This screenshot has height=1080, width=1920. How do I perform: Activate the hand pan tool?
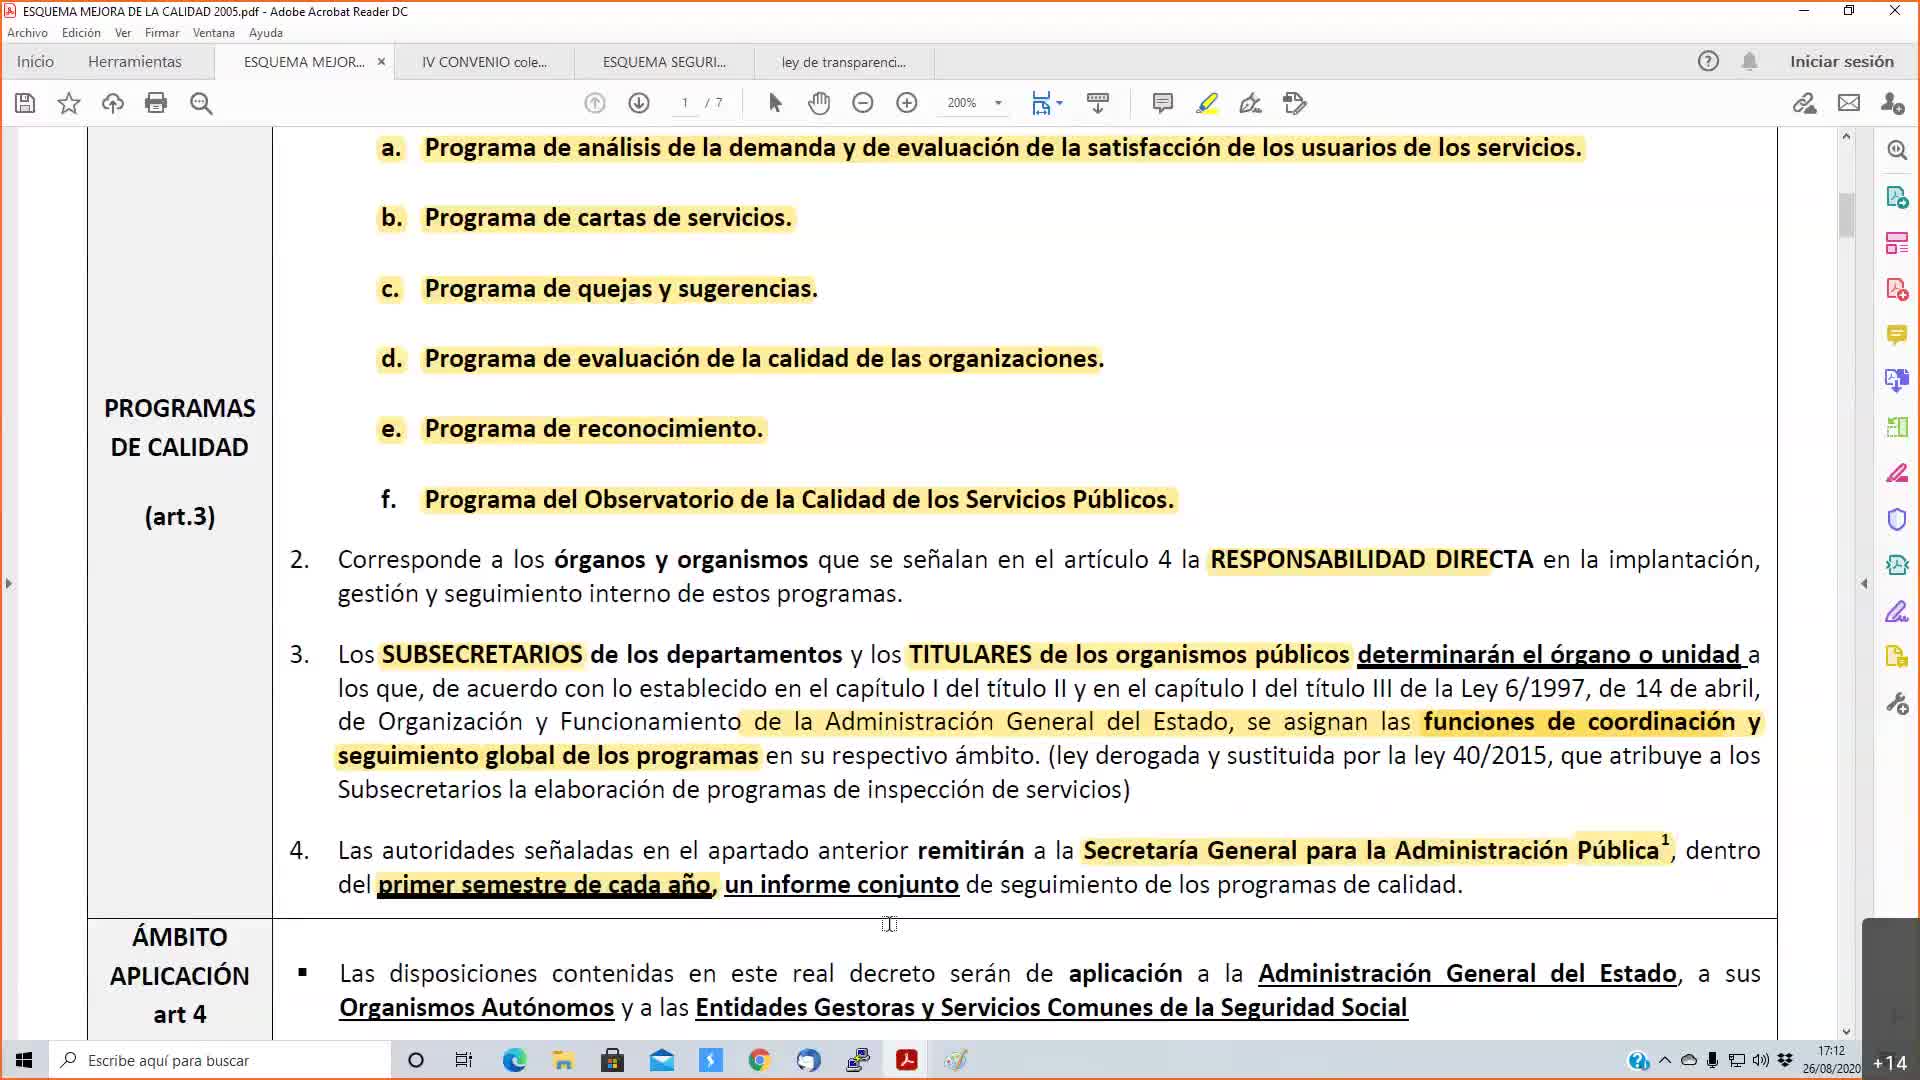tap(819, 103)
